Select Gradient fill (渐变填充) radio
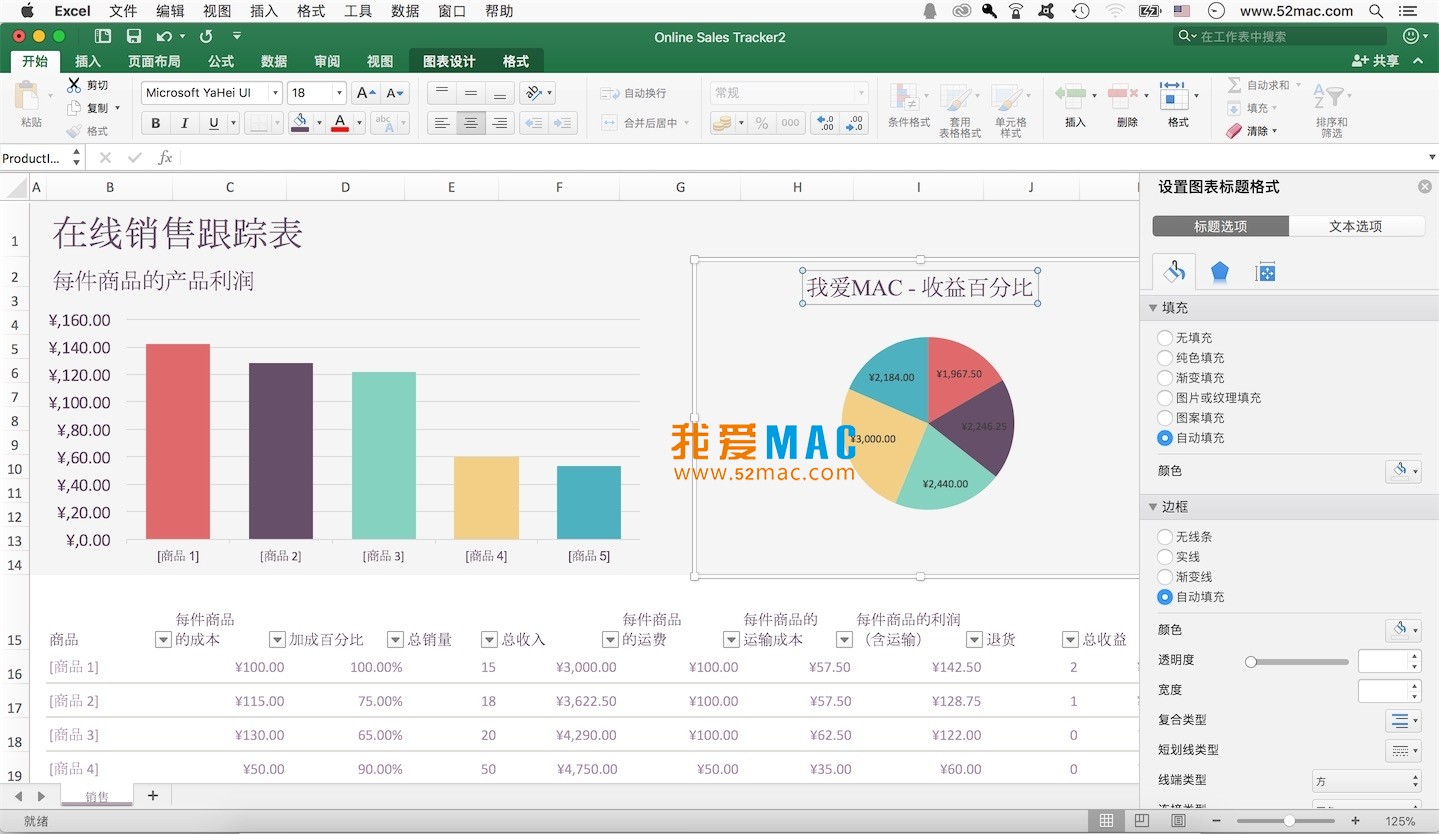The image size is (1439, 834). [1165, 378]
